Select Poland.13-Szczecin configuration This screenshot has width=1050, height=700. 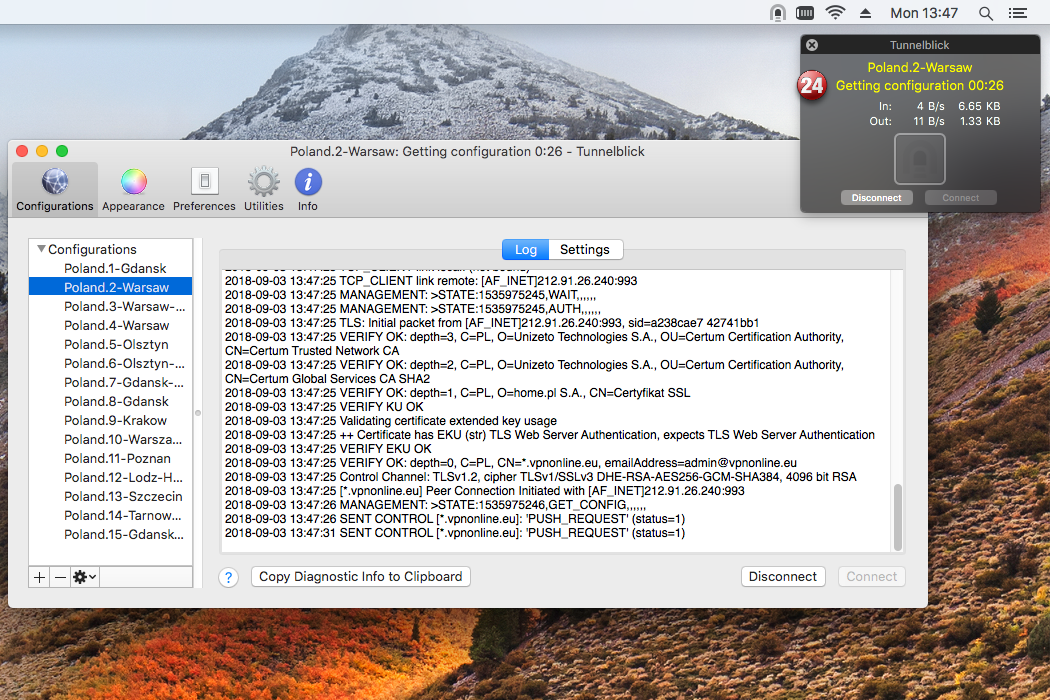pyautogui.click(x=110, y=496)
